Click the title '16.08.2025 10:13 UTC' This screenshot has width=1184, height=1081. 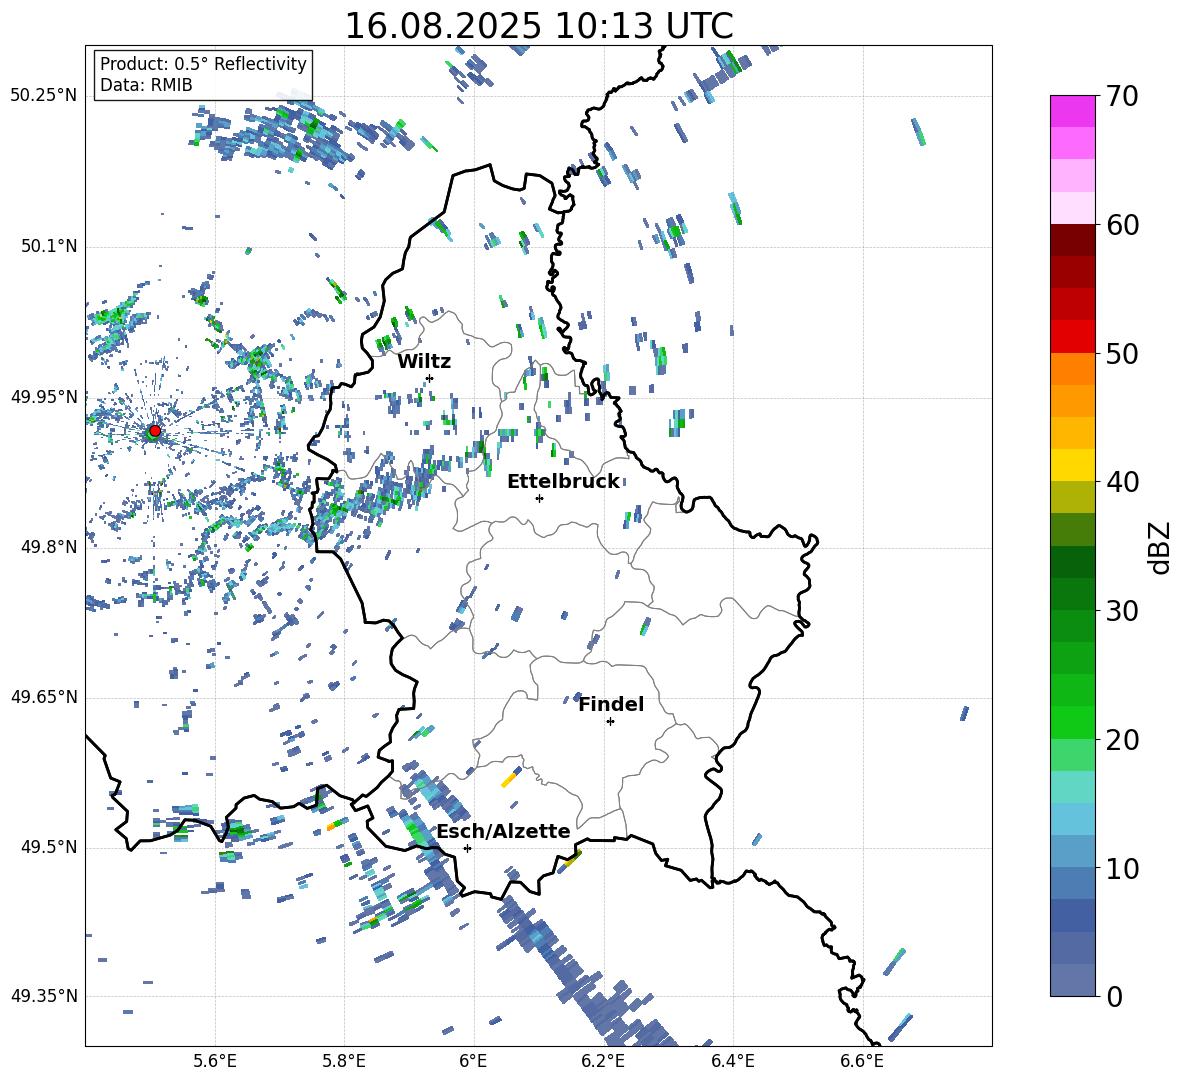[x=538, y=26]
